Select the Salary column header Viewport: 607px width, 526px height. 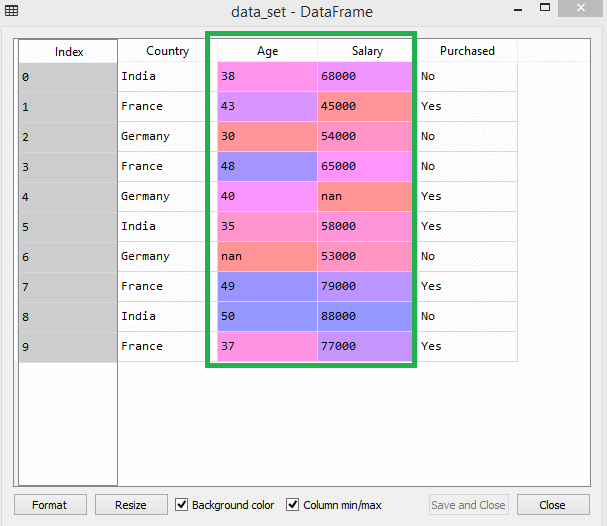pyautogui.click(x=366, y=51)
